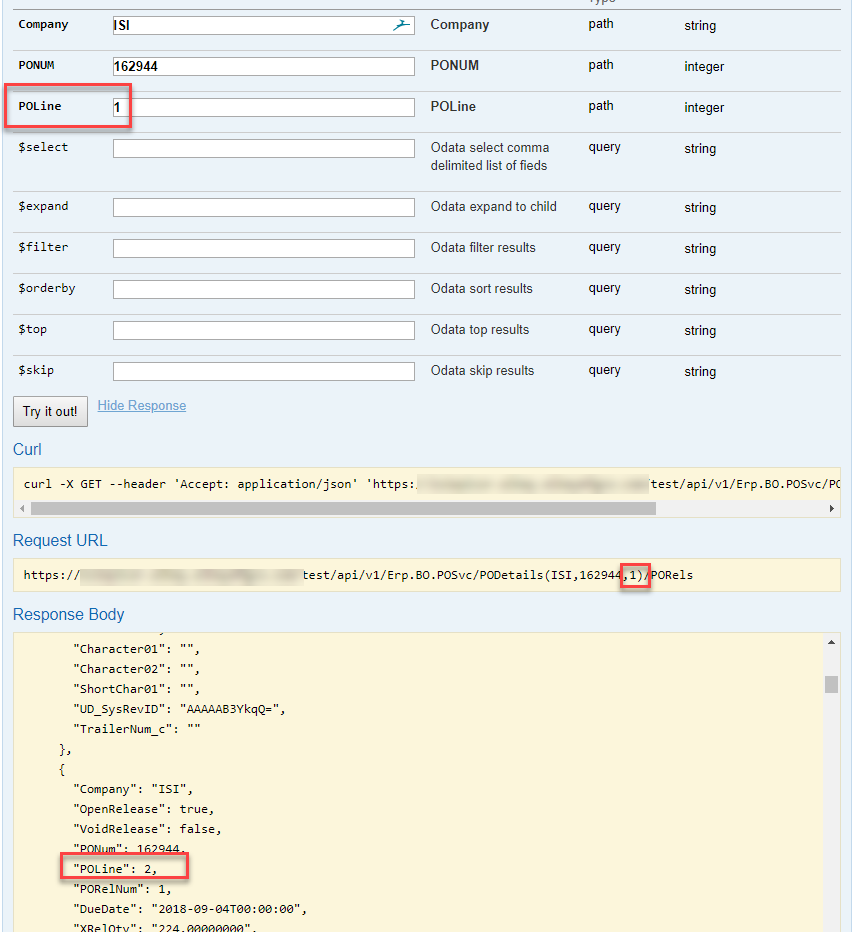Click the autofill icon in Company field

pos(402,25)
